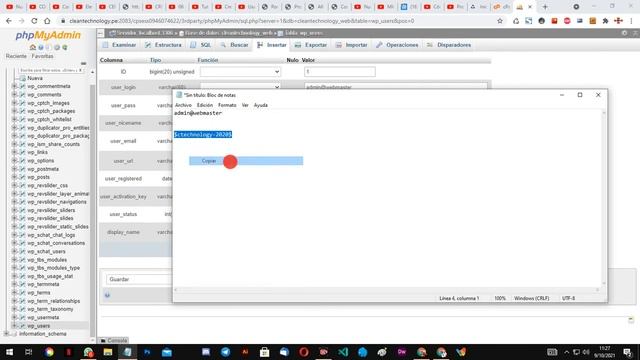Image resolution: width=640 pixels, height=360 pixels.
Task: Open the Buscar tab
Action: 234,45
